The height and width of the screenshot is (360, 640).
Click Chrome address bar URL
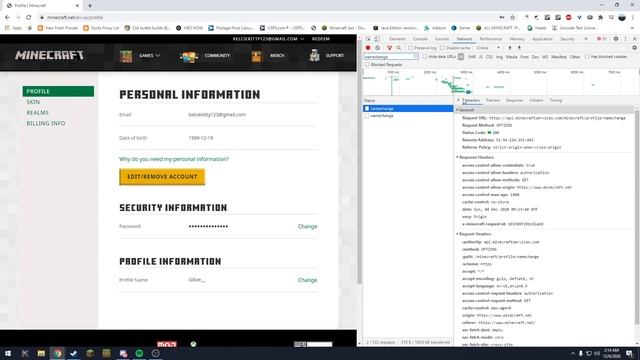coord(75,17)
